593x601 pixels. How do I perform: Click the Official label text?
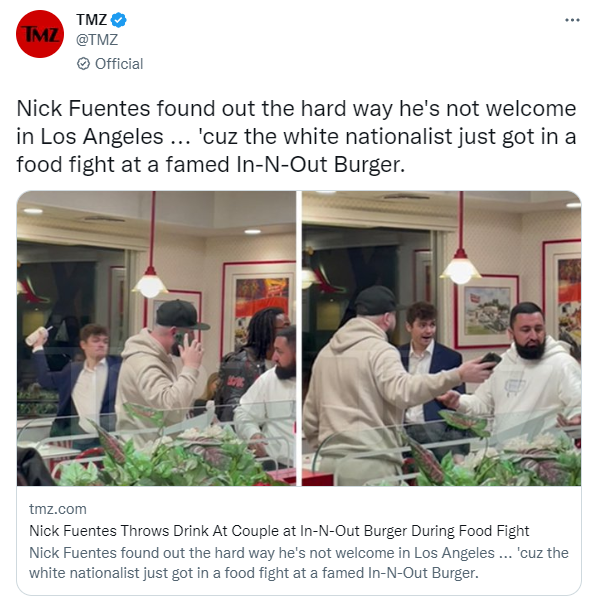coord(119,64)
